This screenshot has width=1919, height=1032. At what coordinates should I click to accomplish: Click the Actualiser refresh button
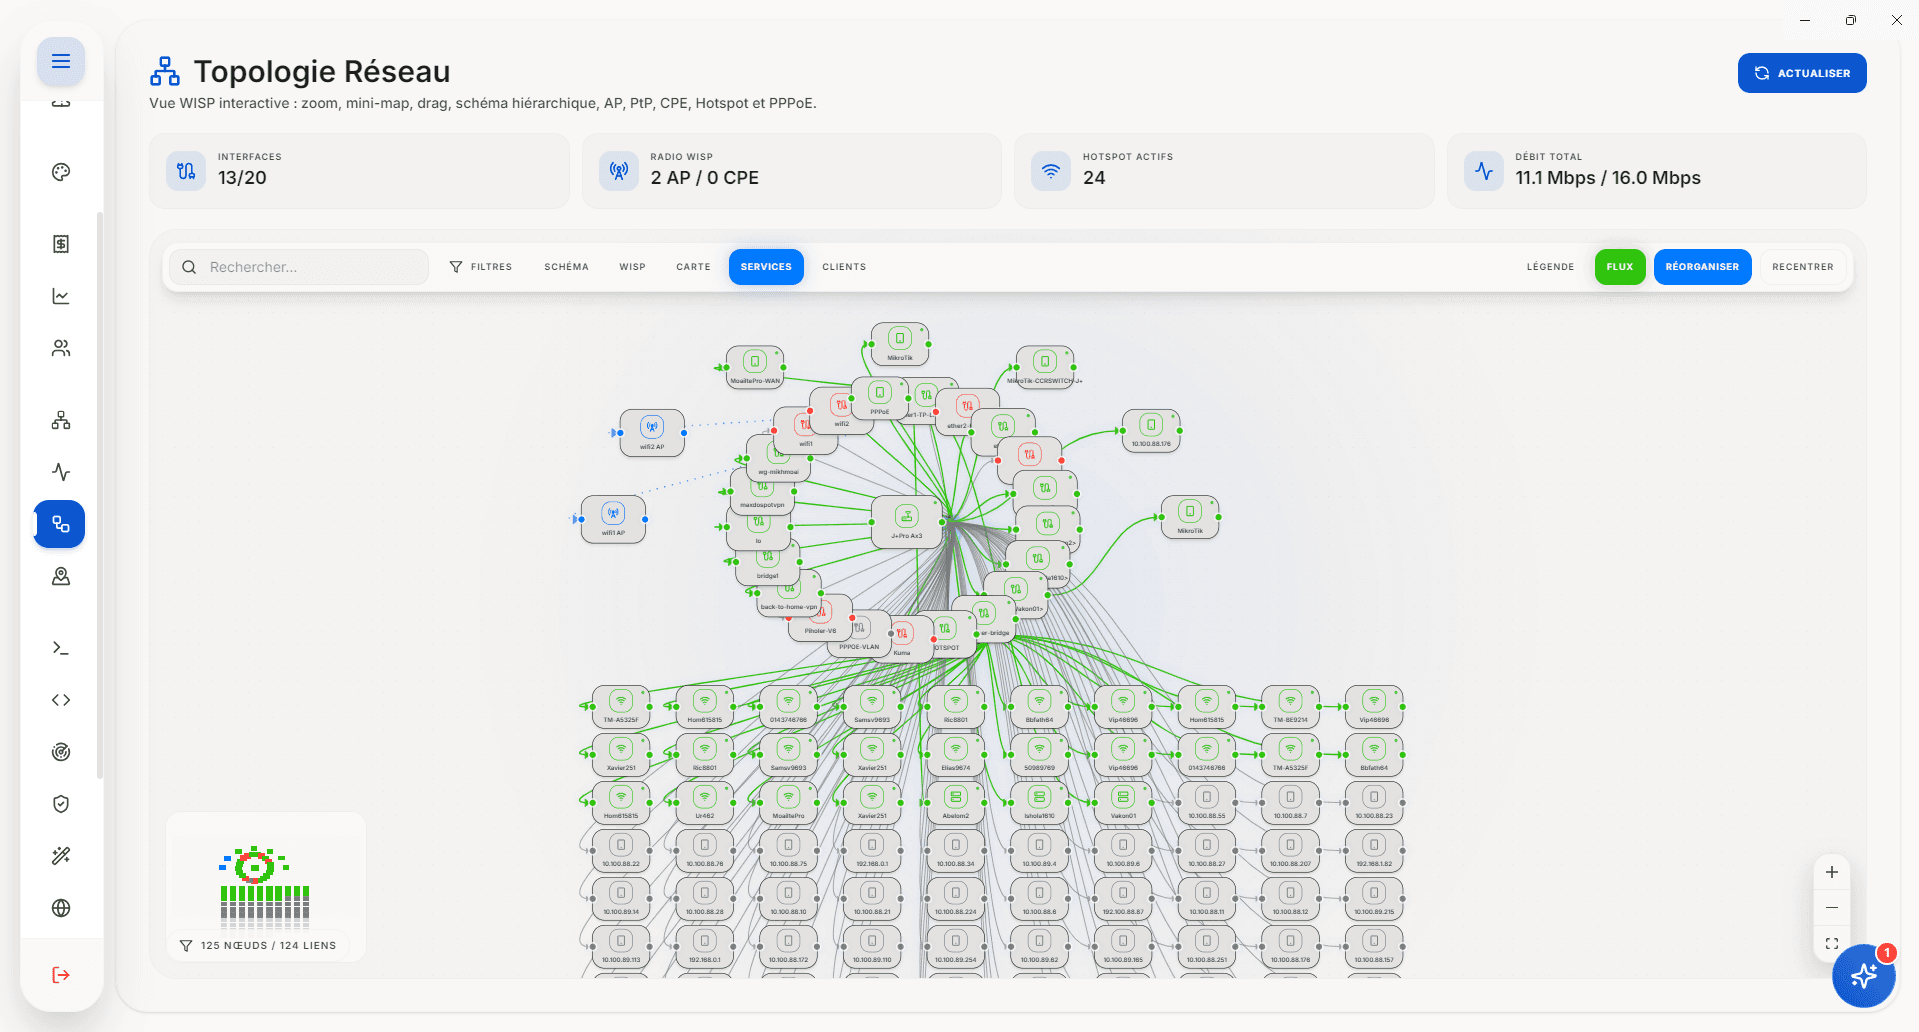pyautogui.click(x=1802, y=73)
